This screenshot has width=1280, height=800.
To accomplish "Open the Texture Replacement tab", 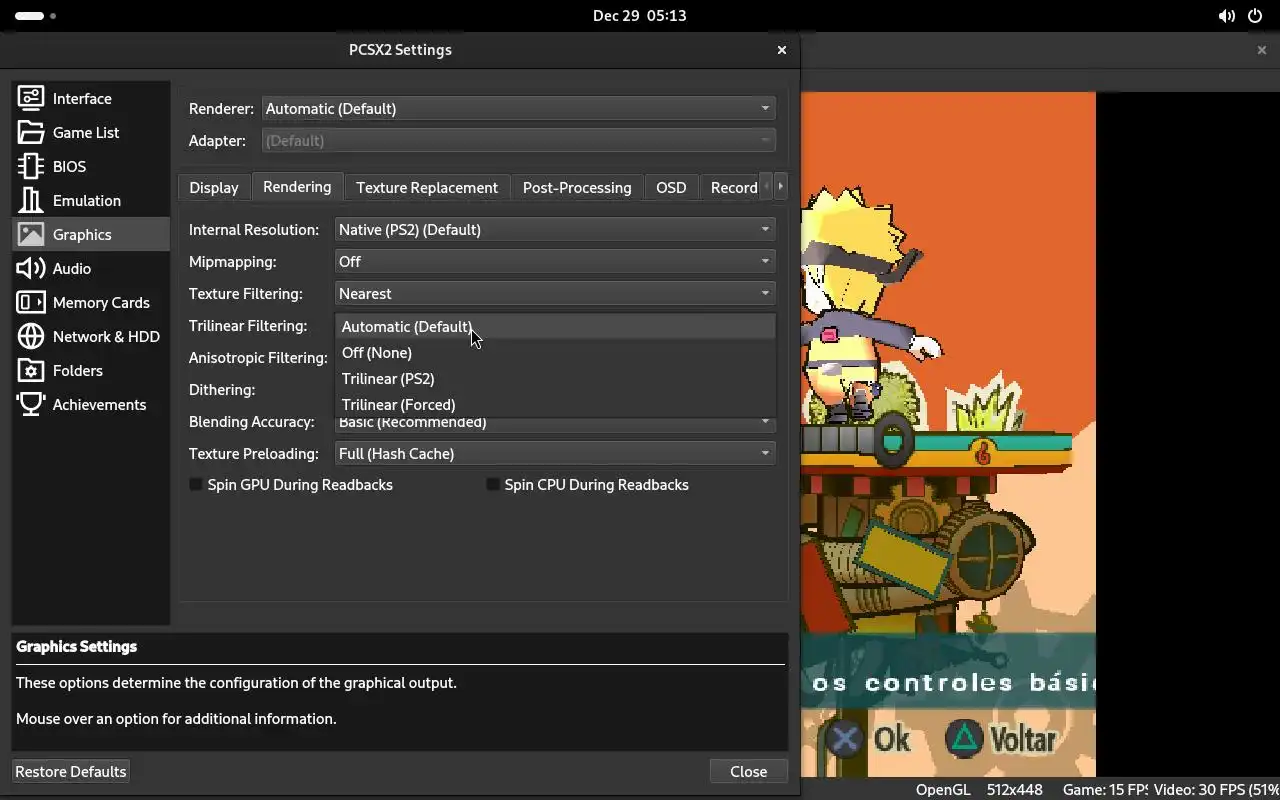I will tap(427, 187).
